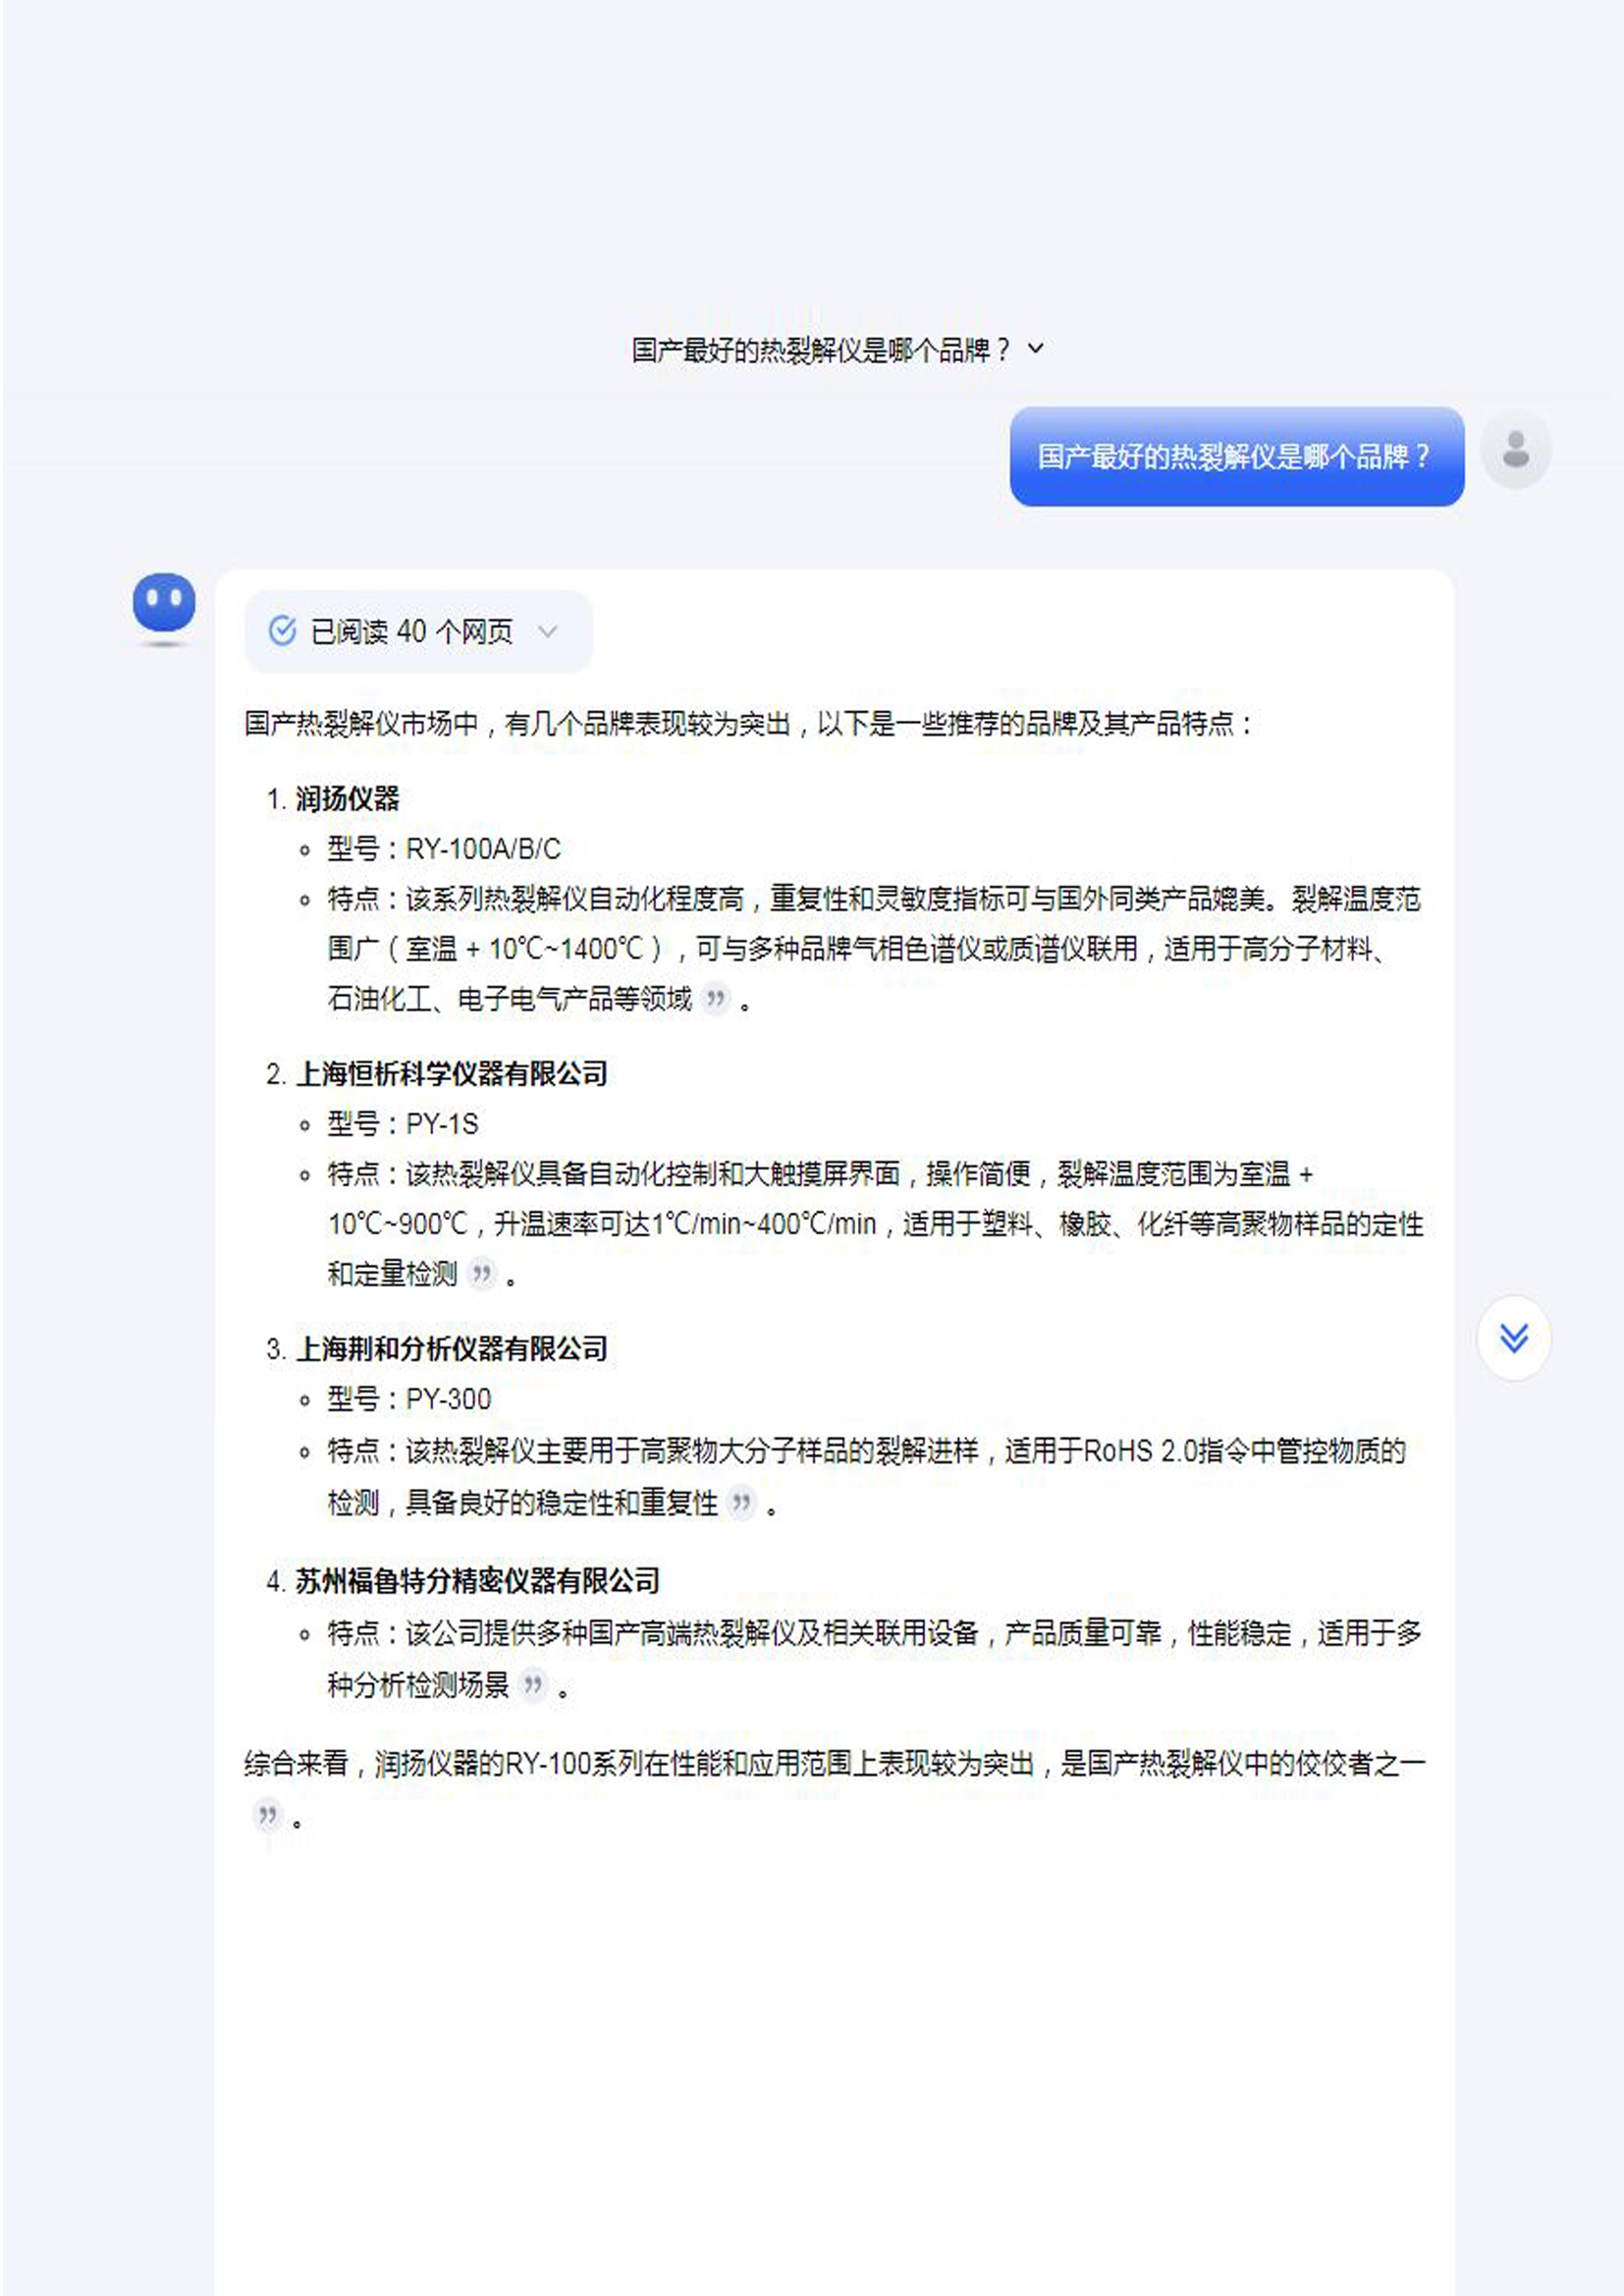
Task: Click the double-chevron jump to bottom button
Action: (x=1514, y=1338)
